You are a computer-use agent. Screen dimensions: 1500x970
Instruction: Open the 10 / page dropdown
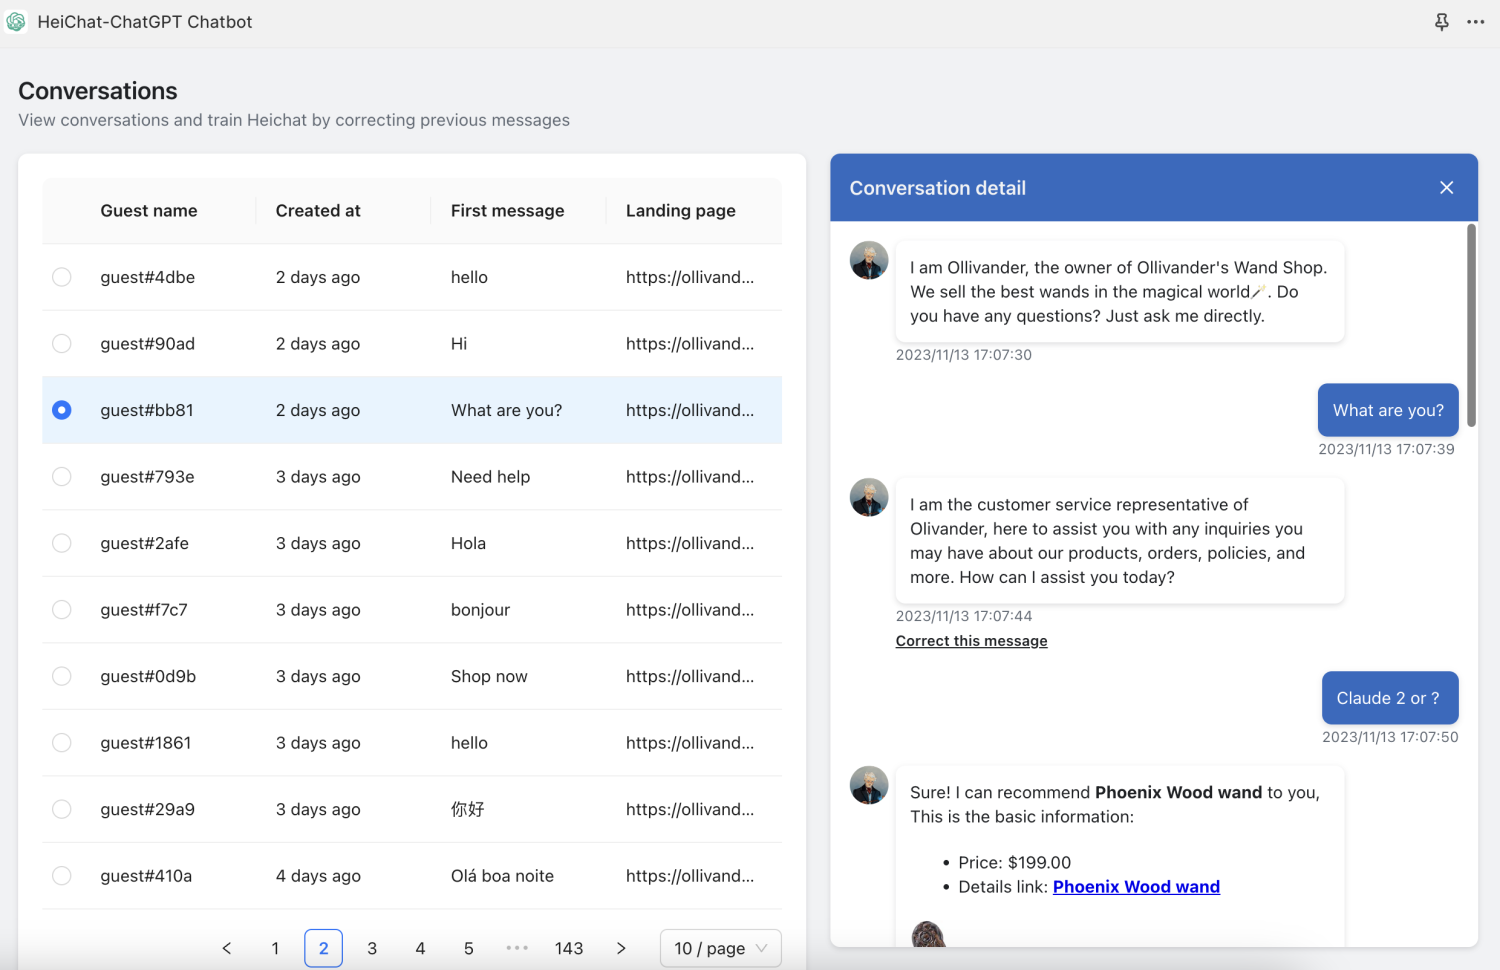(720, 948)
